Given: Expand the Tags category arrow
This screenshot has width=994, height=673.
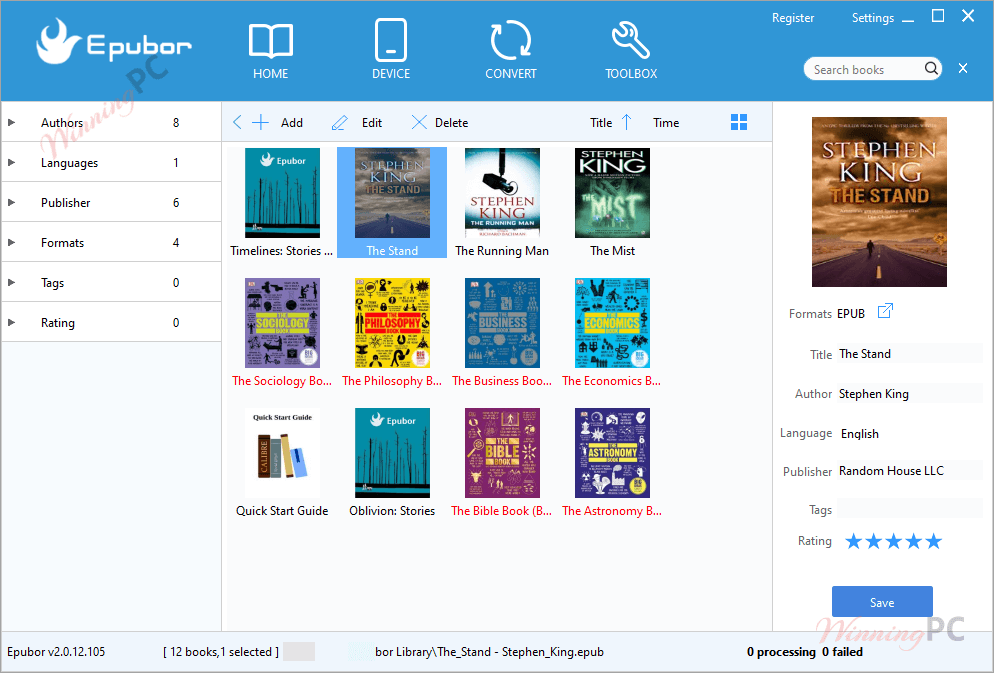Looking at the screenshot, I should (x=11, y=282).
